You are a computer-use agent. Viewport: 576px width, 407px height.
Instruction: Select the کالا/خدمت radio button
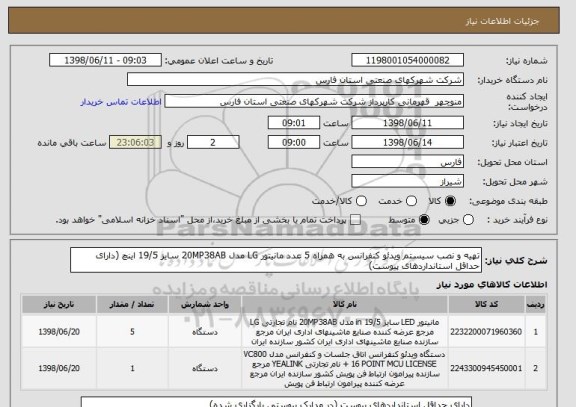pos(361,201)
